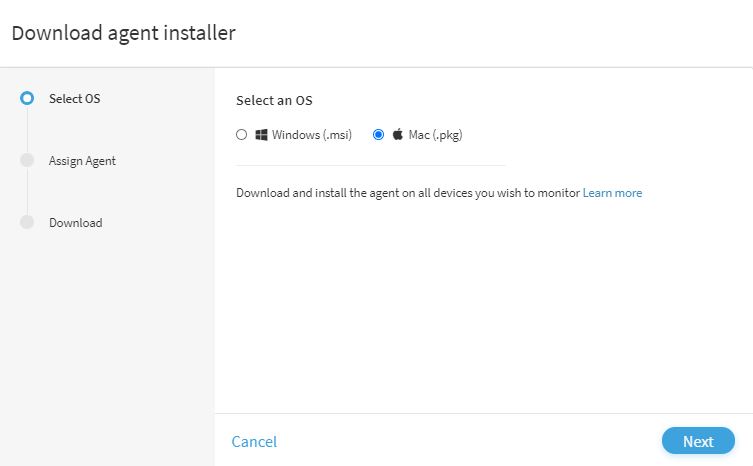
Task: Click the Select an OS heading
Action: coord(274,100)
